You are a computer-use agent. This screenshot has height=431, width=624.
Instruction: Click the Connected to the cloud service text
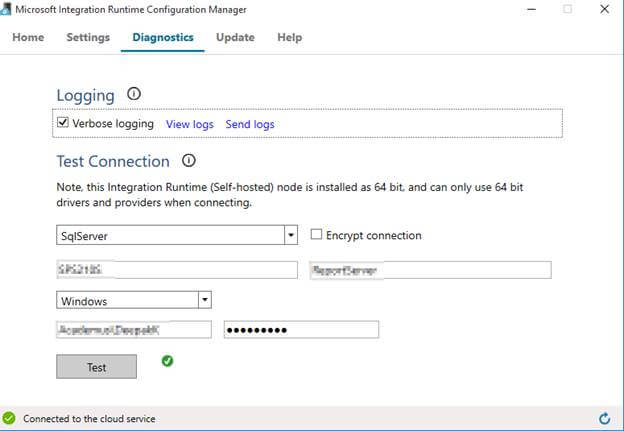pos(89,419)
